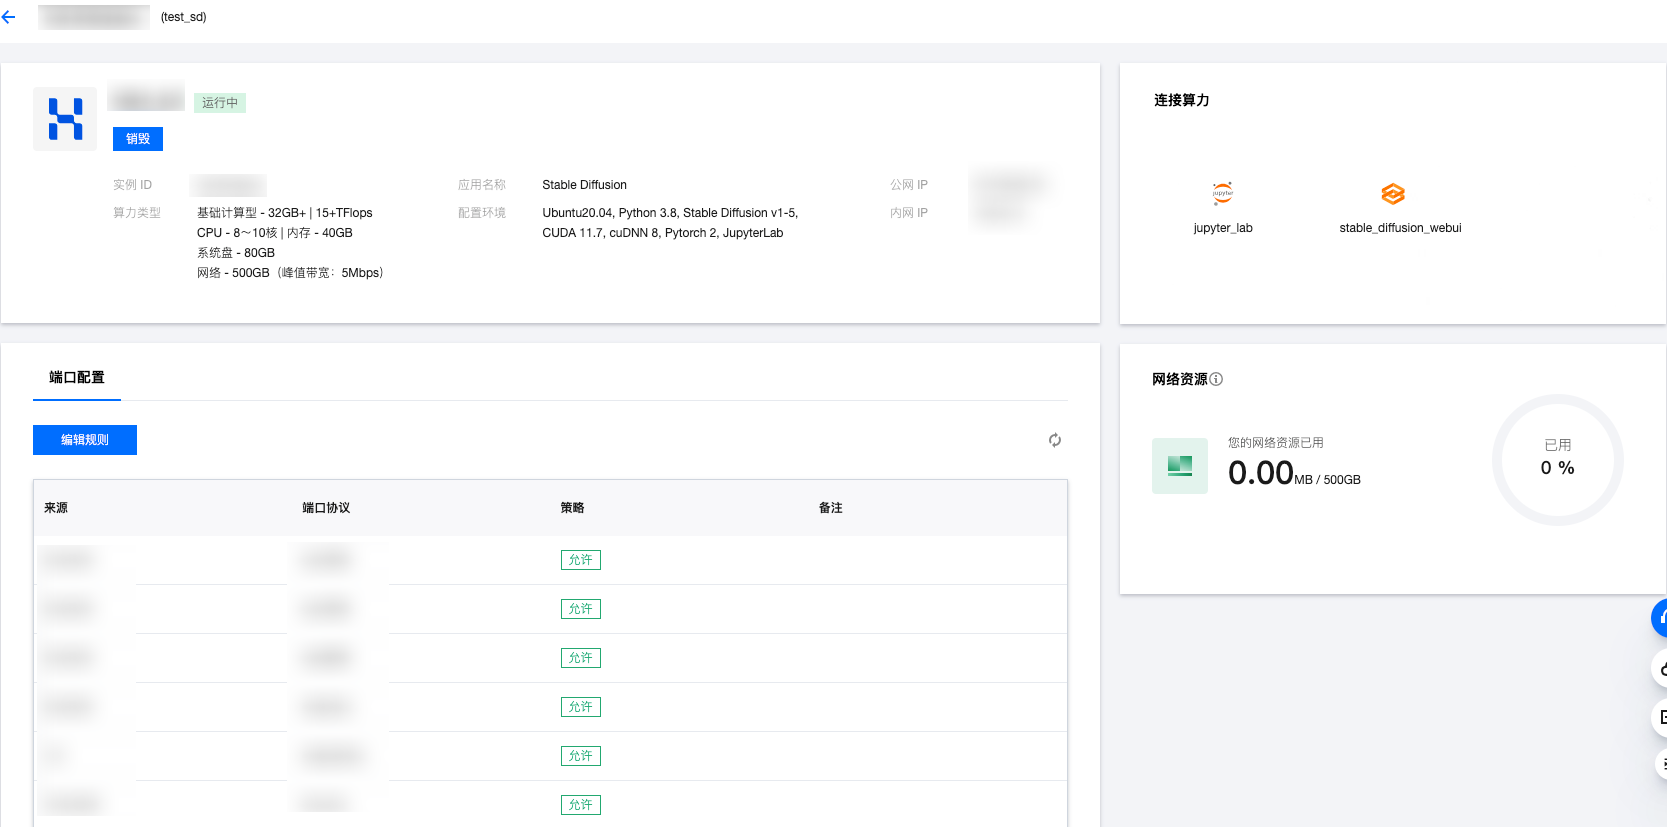Click the blue H application logo
The width and height of the screenshot is (1667, 827).
65,119
